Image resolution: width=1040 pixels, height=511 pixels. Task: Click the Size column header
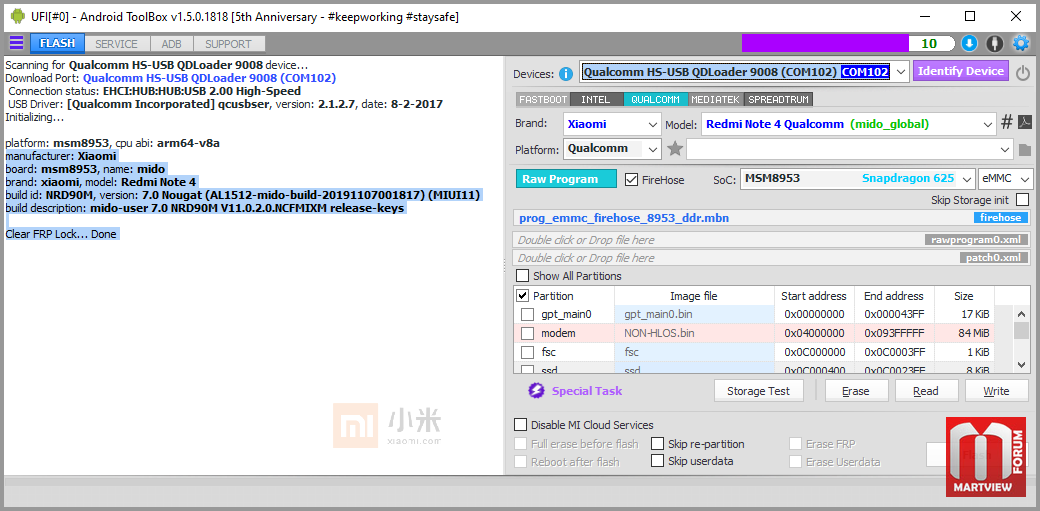[x=964, y=296]
